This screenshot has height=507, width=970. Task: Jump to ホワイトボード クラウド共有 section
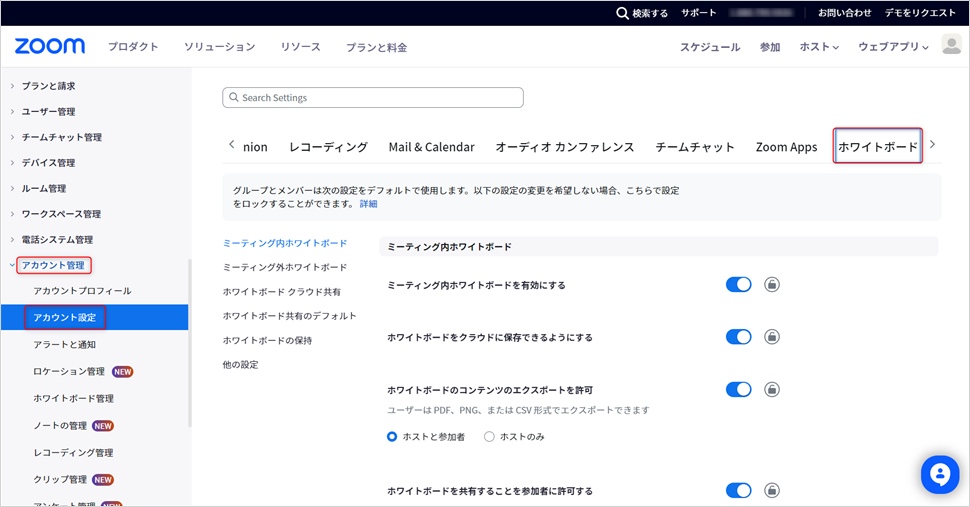(x=281, y=292)
